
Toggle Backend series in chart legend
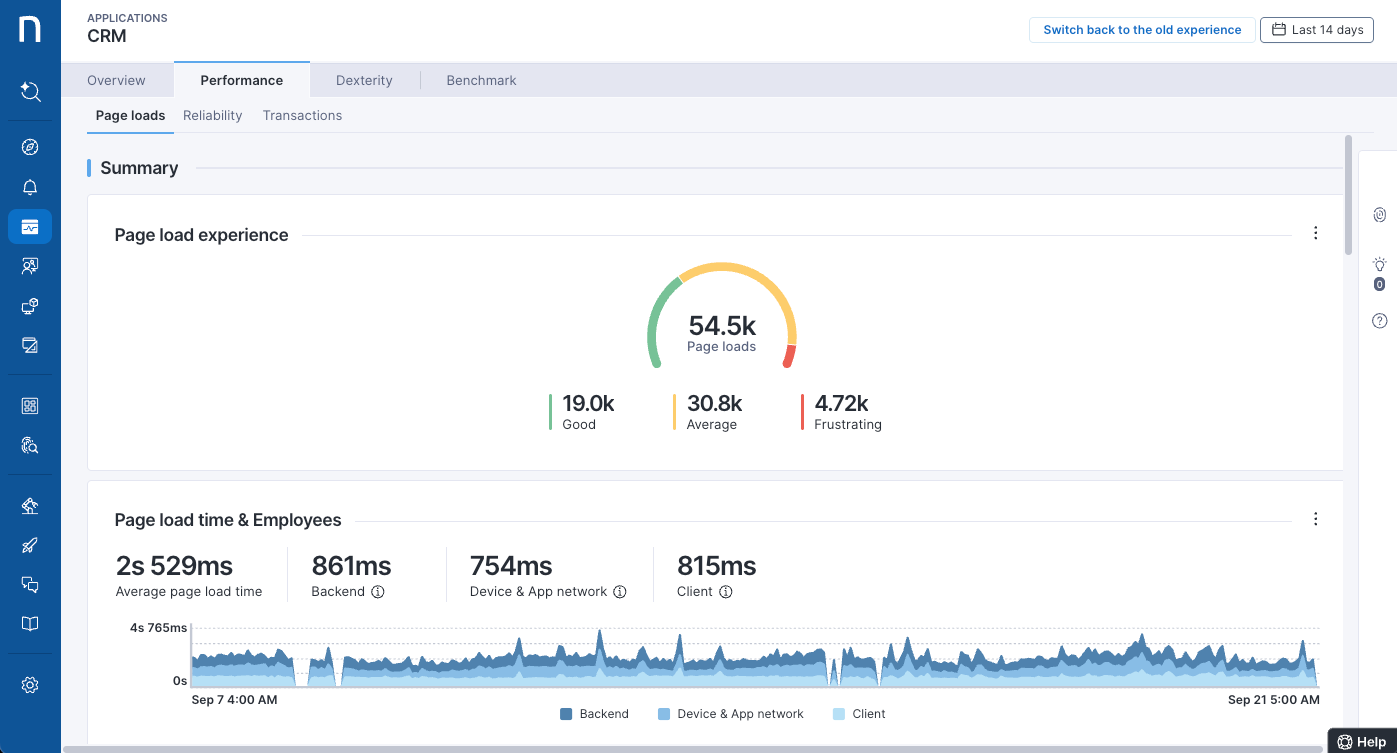click(x=594, y=714)
